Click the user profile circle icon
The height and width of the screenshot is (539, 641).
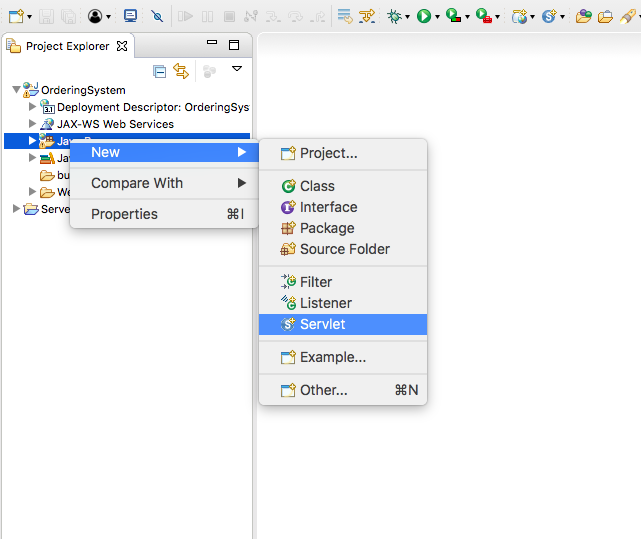click(x=95, y=16)
